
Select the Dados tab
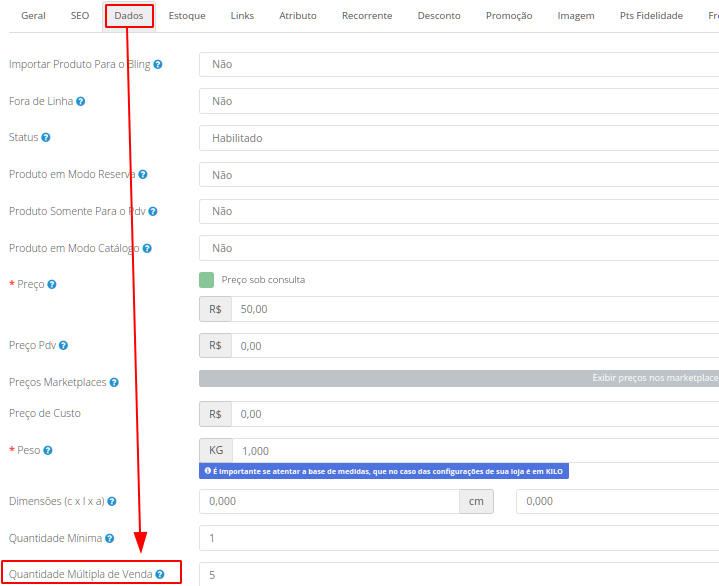point(129,16)
